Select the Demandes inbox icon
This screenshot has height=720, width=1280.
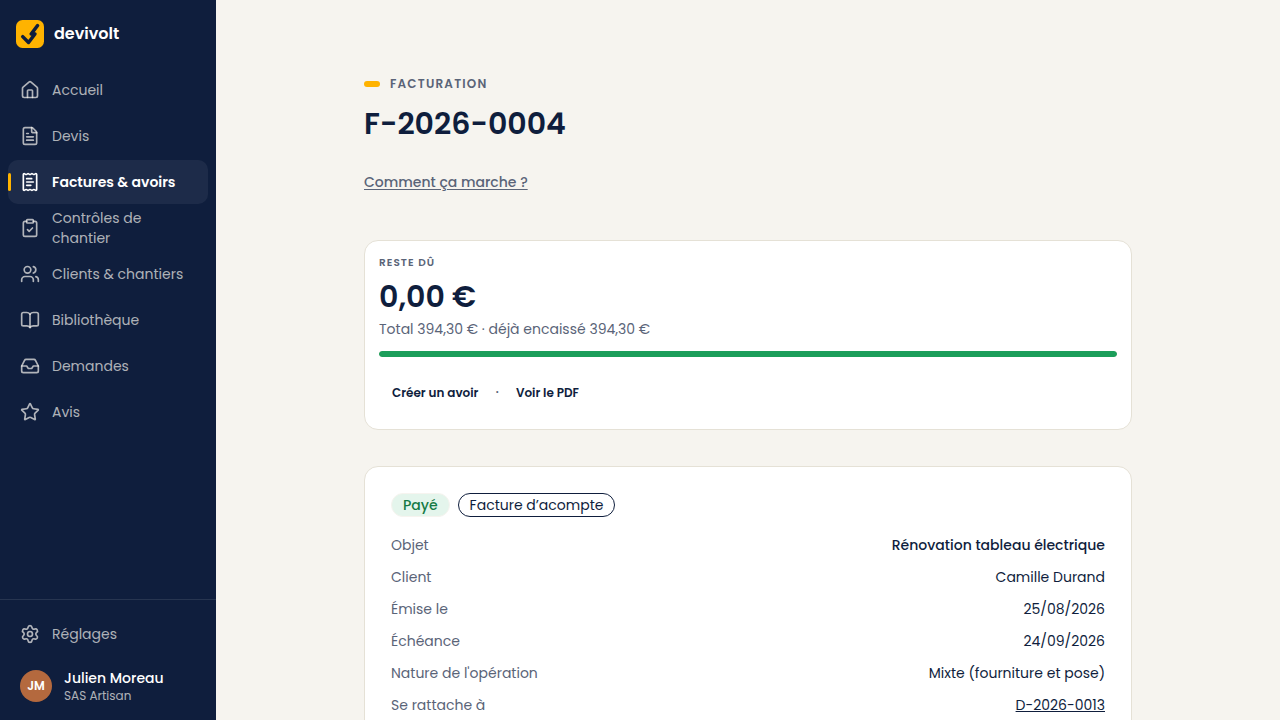(30, 366)
